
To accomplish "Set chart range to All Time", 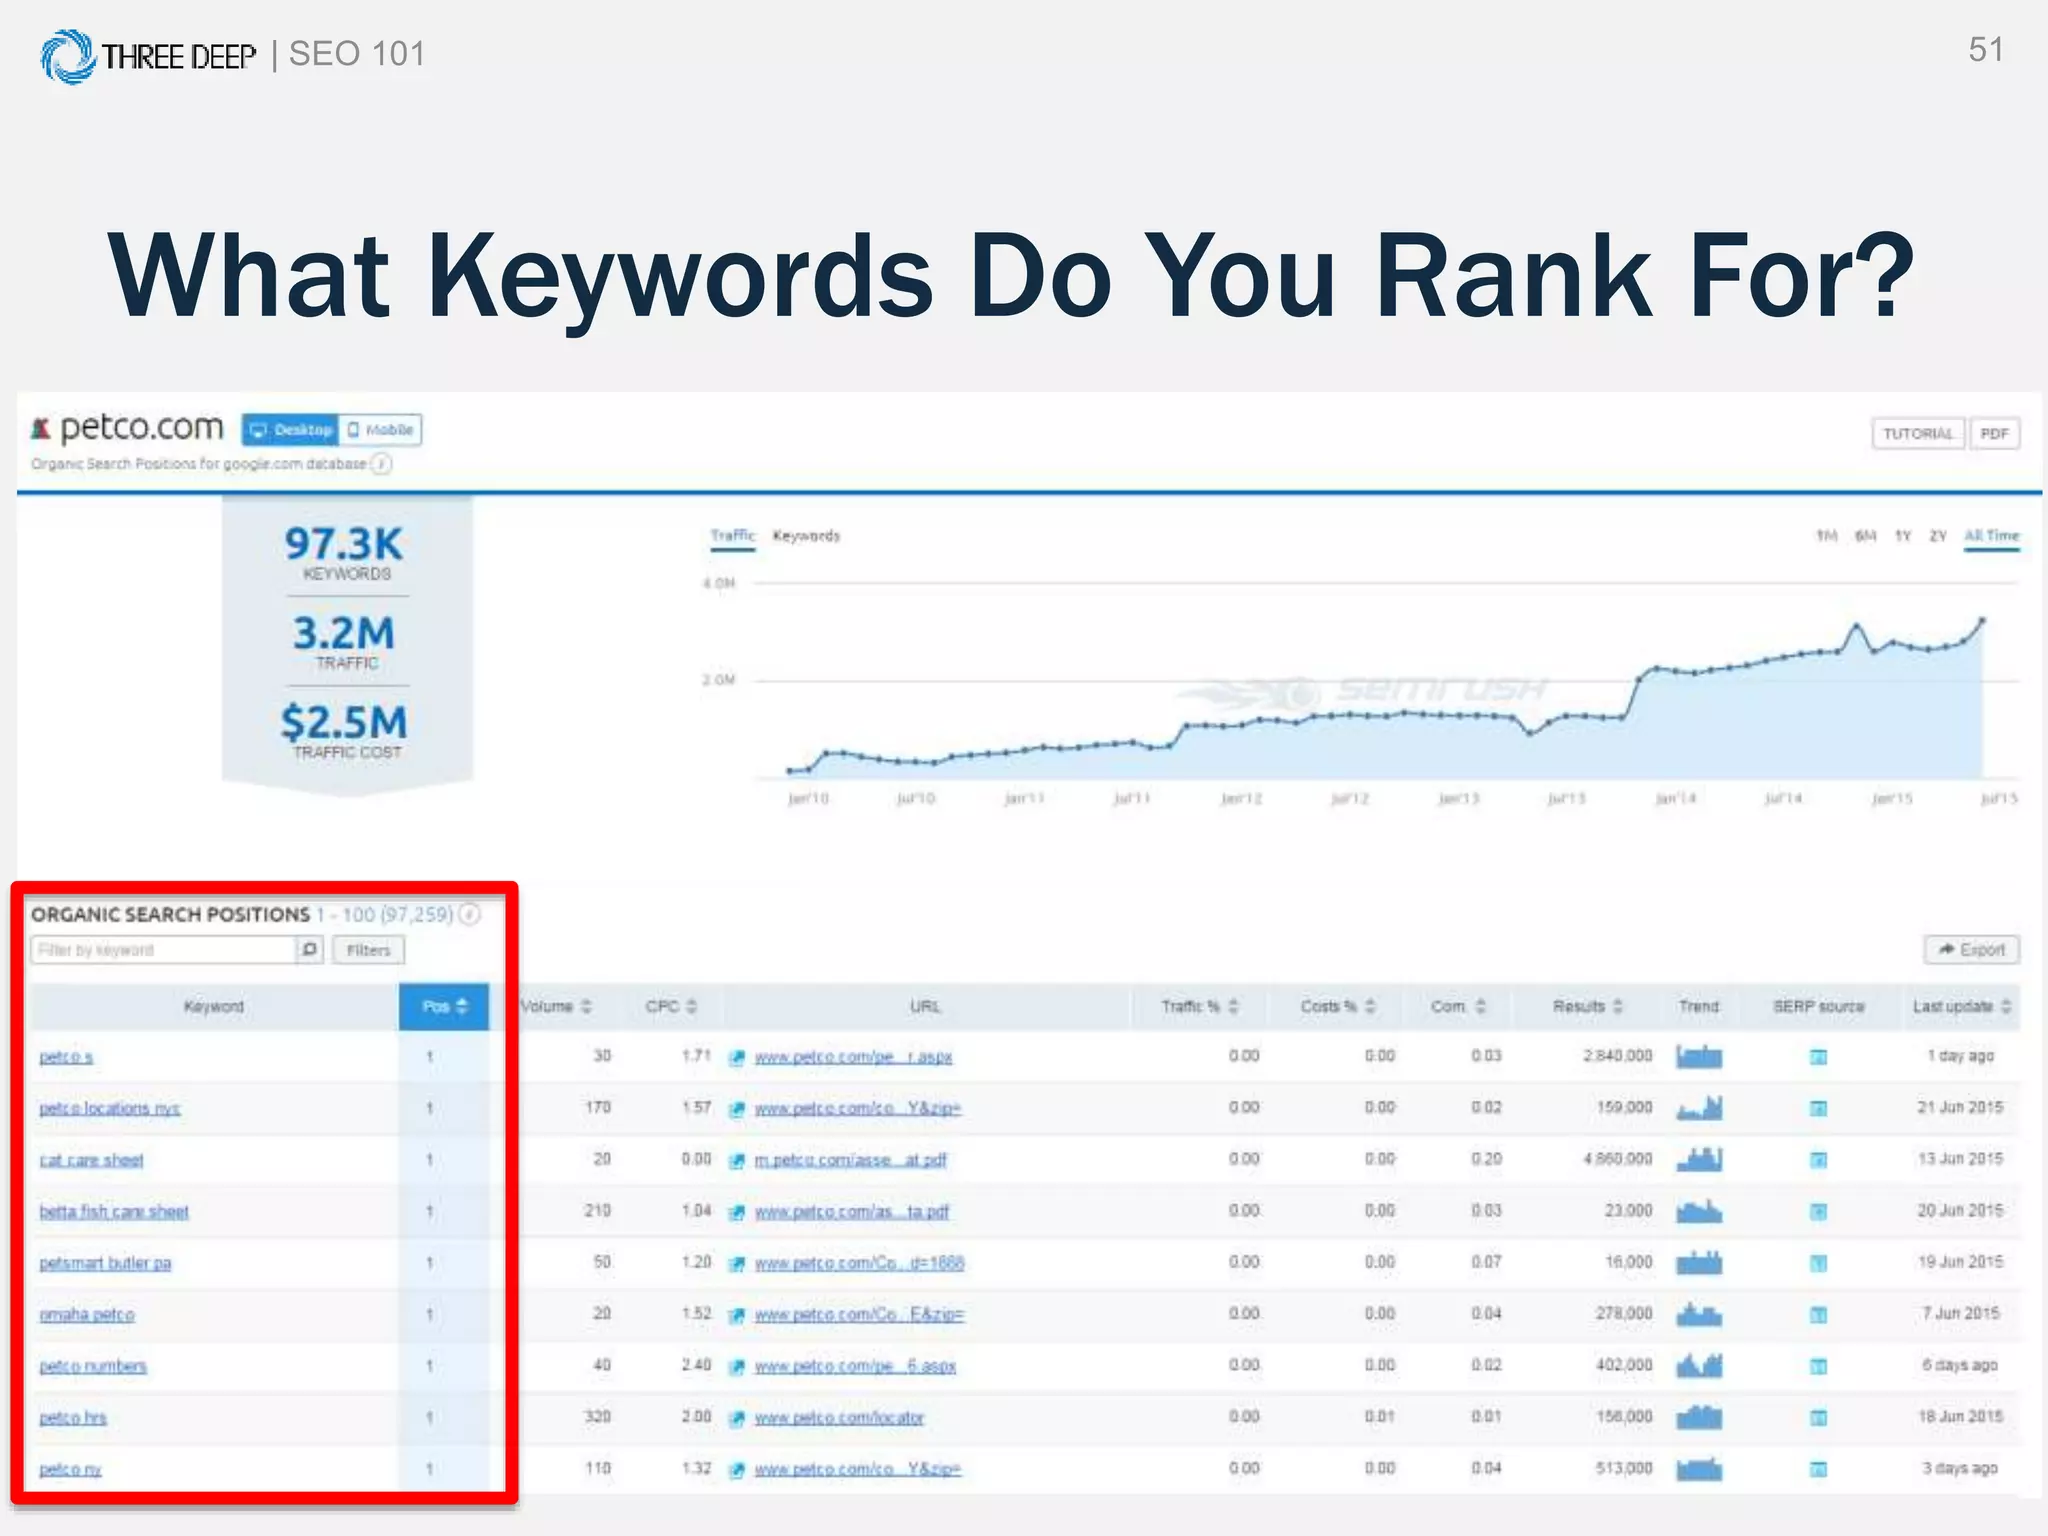I will tap(1992, 536).
